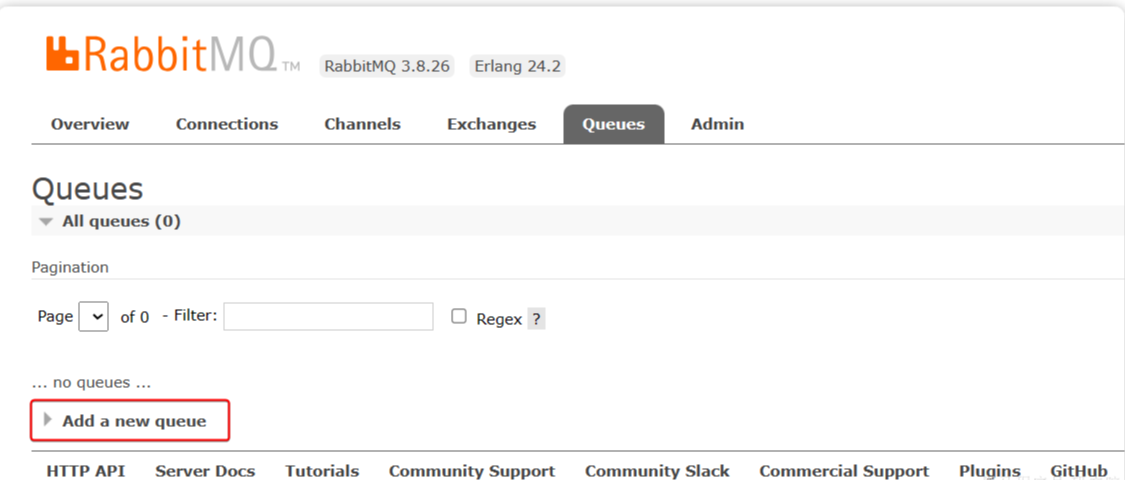Viewport: 1125px width, 480px height.
Task: Enable the Regex checkbox
Action: pyautogui.click(x=459, y=317)
